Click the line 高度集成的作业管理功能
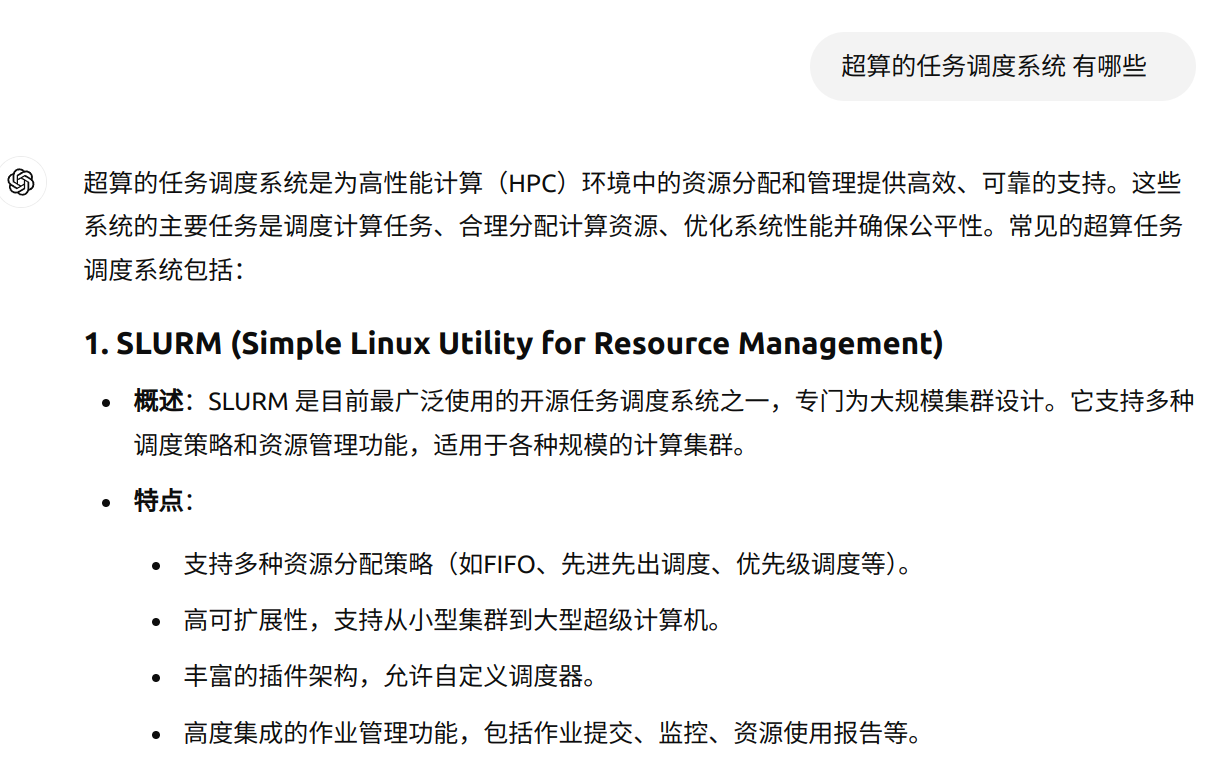This screenshot has width=1220, height=769. pyautogui.click(x=553, y=733)
